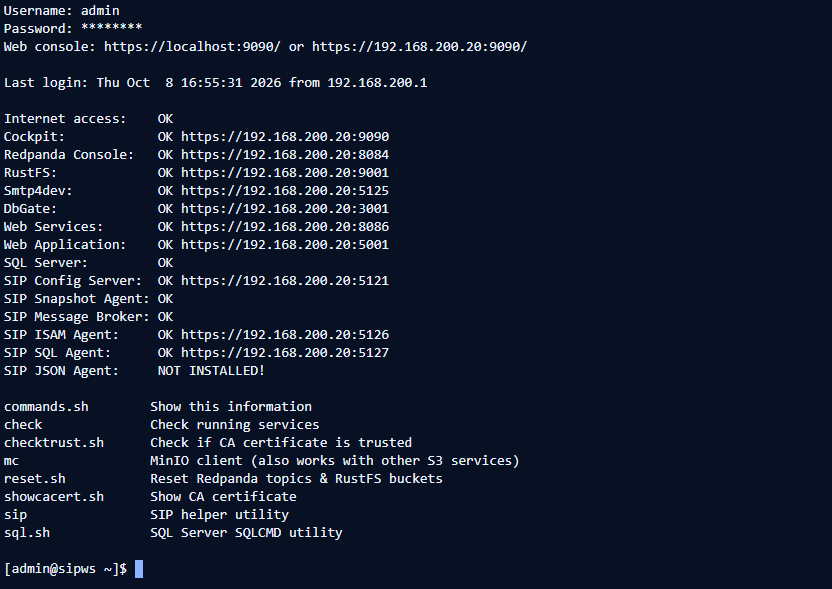Click the 'mc' command name
This screenshot has height=589, width=832.
[x=11, y=461]
